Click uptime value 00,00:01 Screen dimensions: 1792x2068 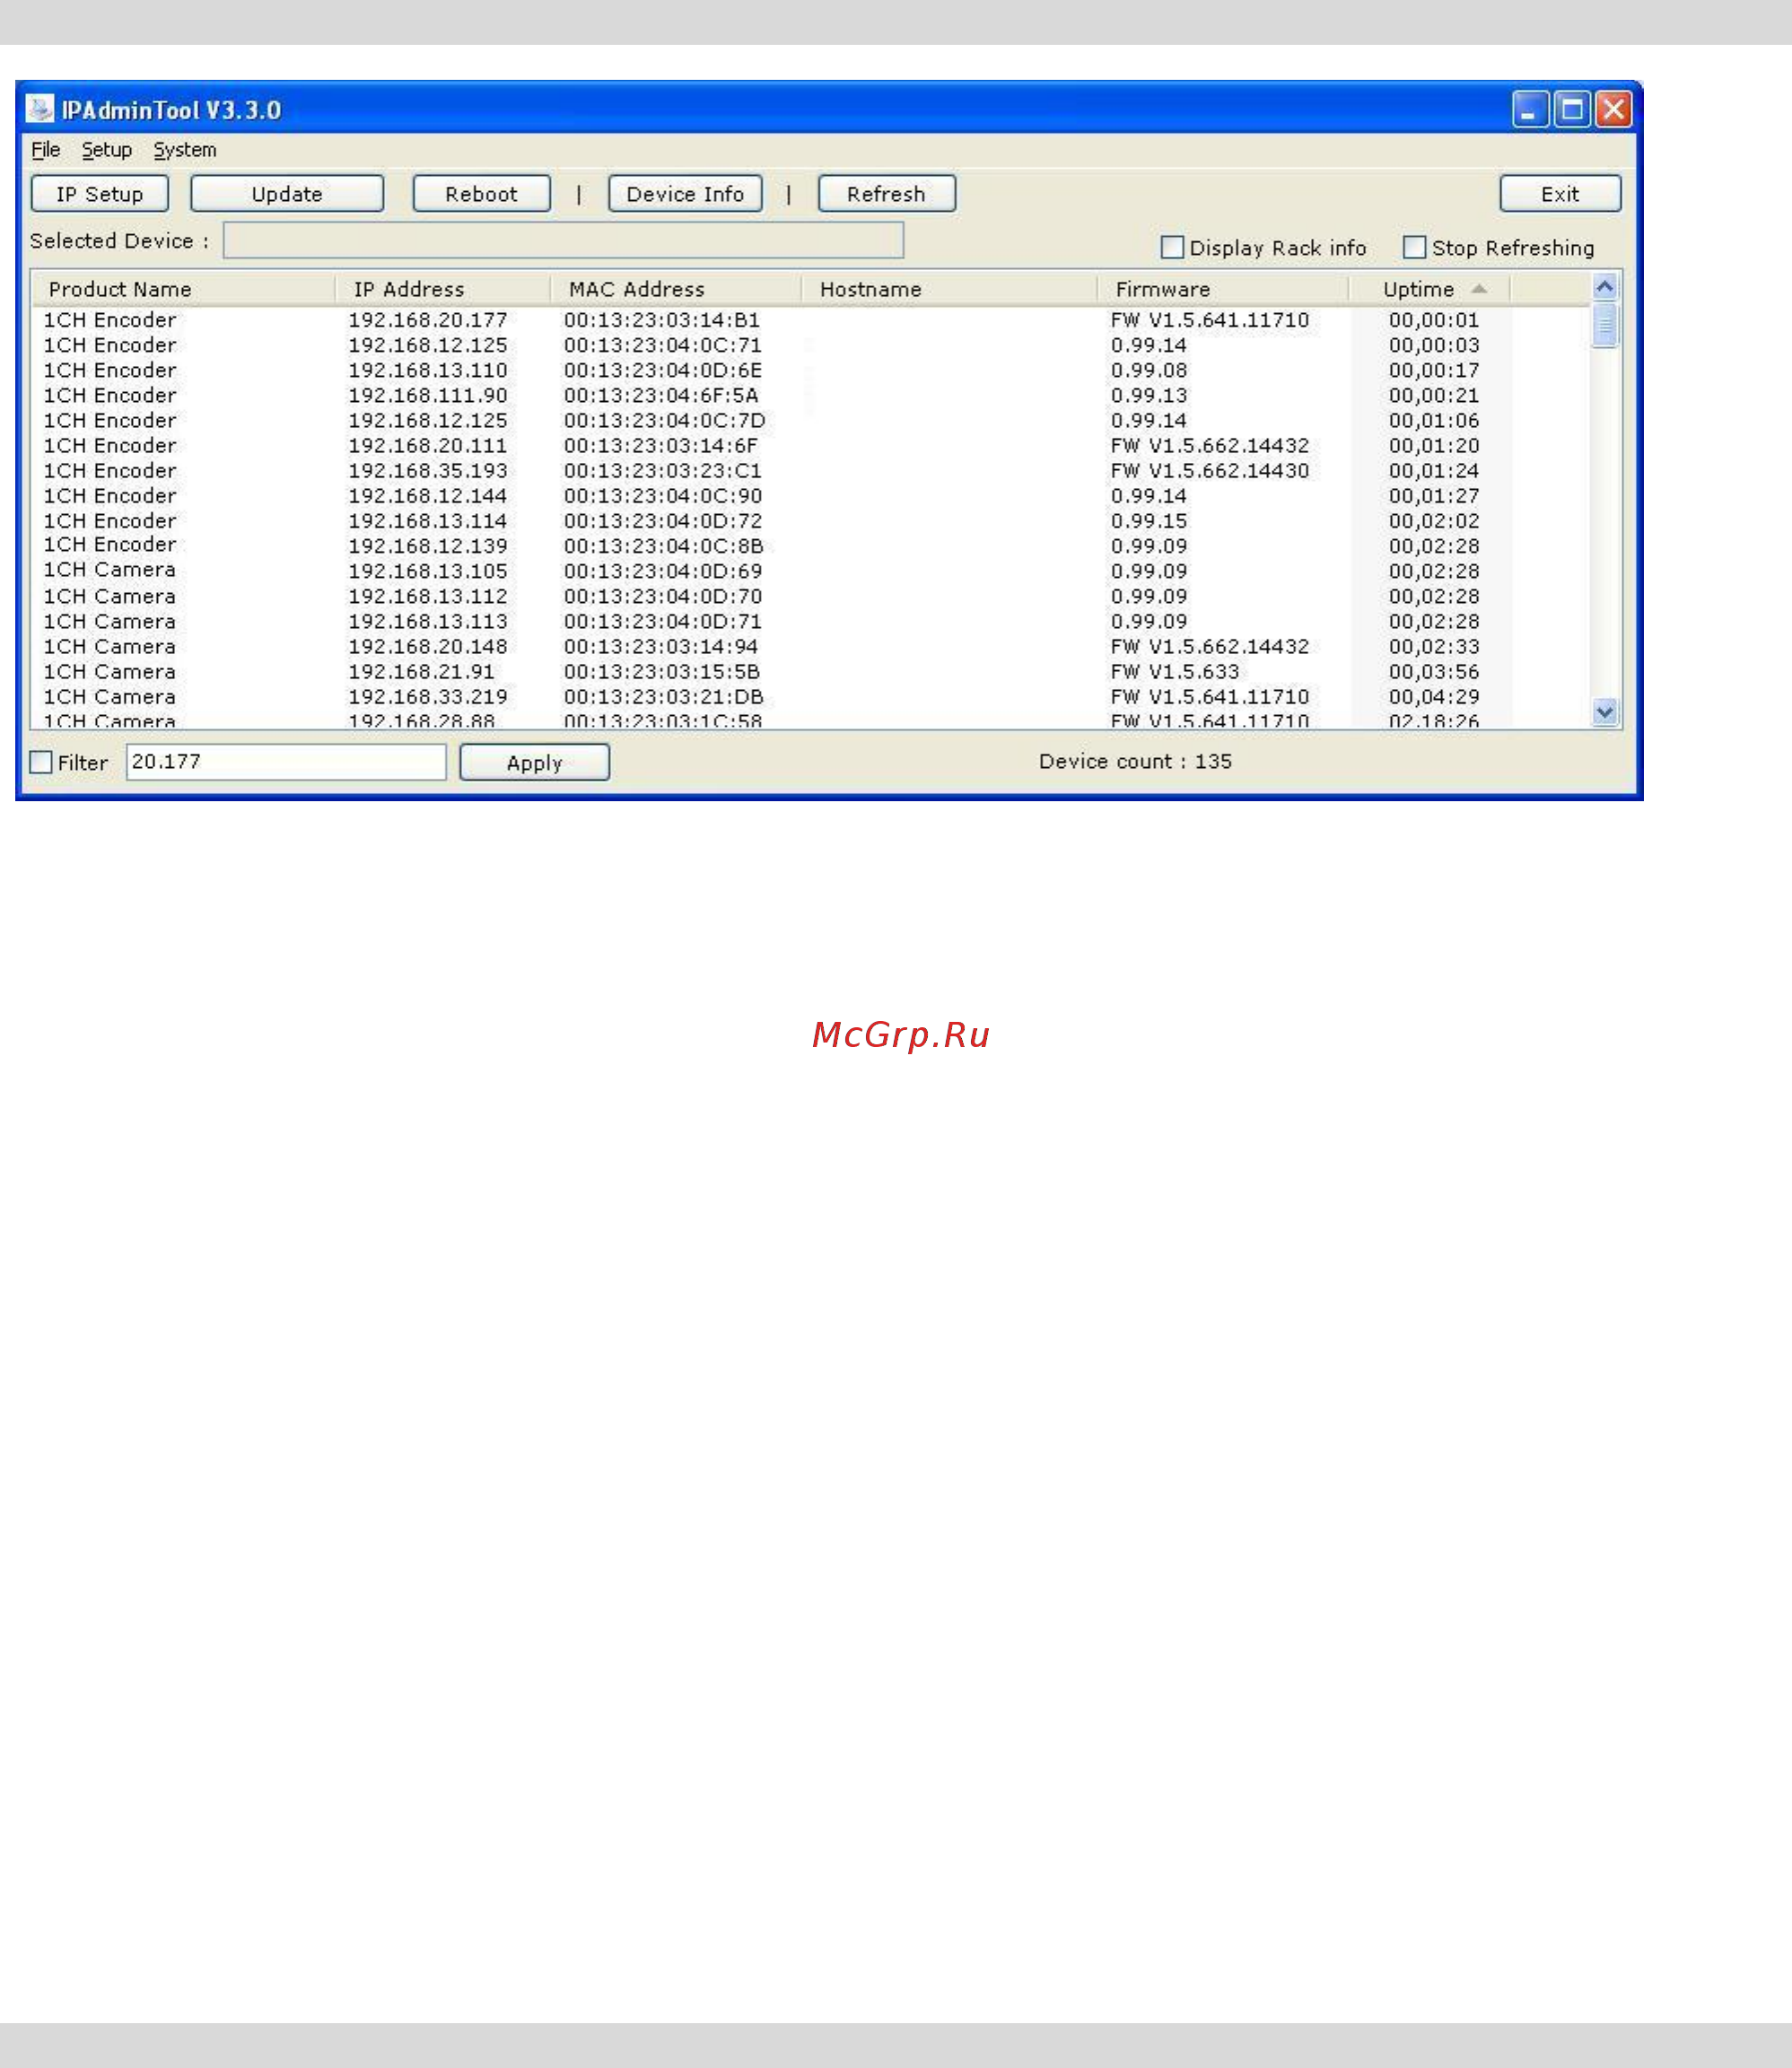pos(1434,320)
